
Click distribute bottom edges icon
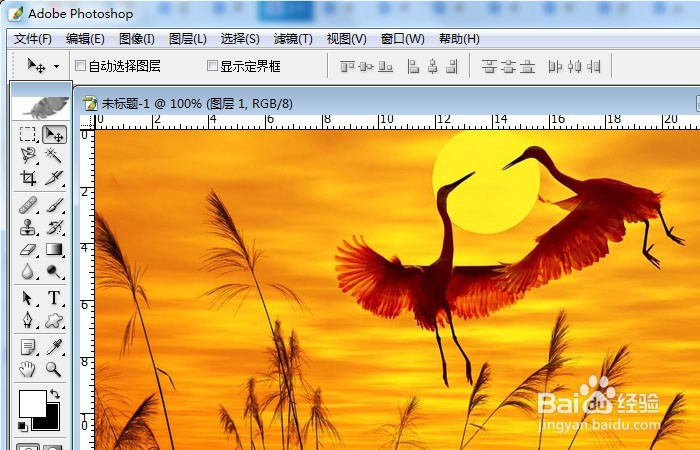click(527, 67)
